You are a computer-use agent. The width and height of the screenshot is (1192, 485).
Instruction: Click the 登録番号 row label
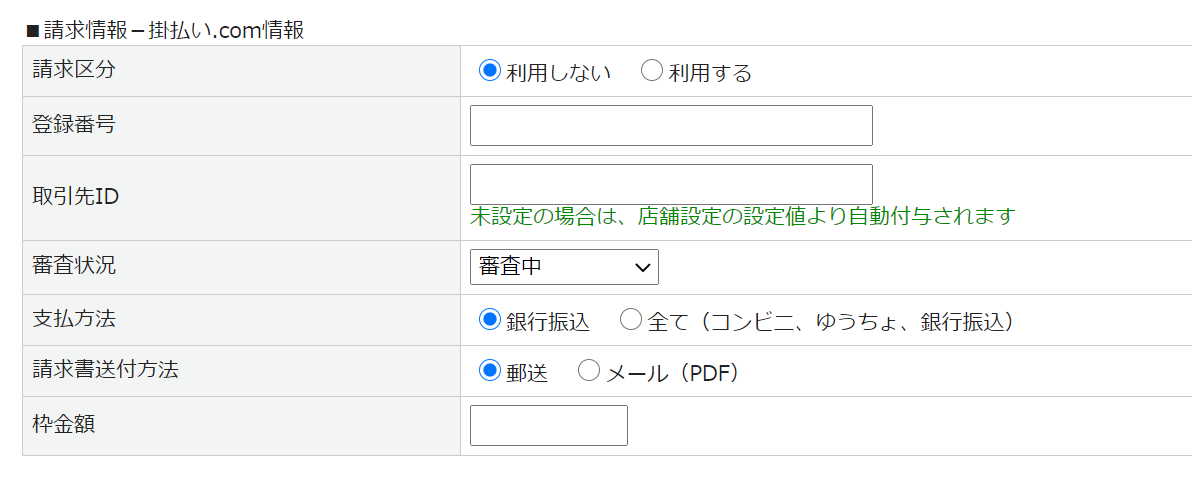74,125
